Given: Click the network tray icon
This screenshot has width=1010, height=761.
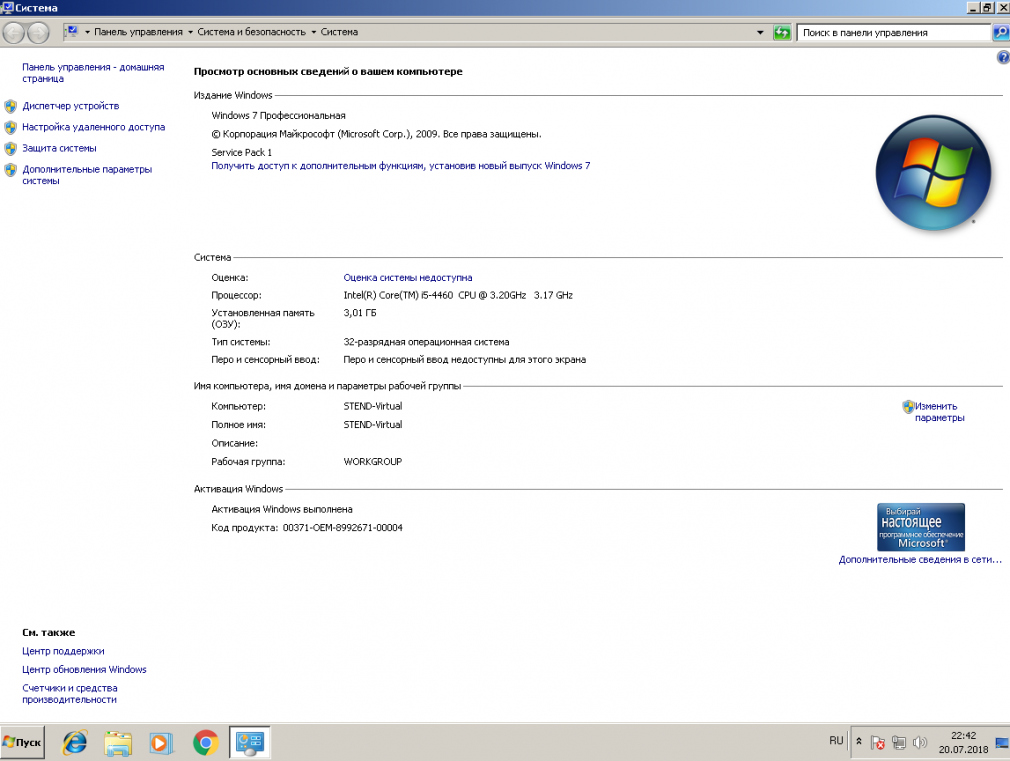Looking at the screenshot, I should 899,743.
